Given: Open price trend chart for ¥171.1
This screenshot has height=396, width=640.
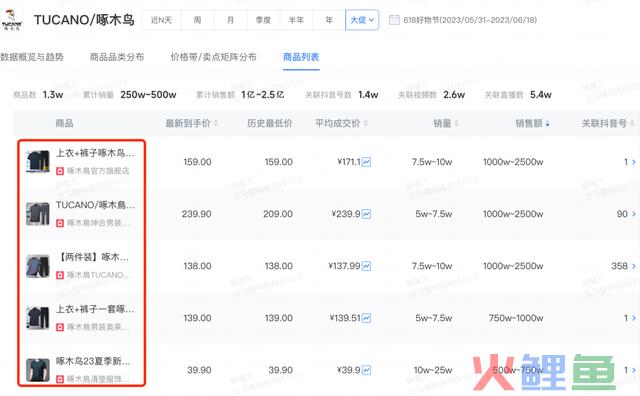Looking at the screenshot, I should click(367, 162).
